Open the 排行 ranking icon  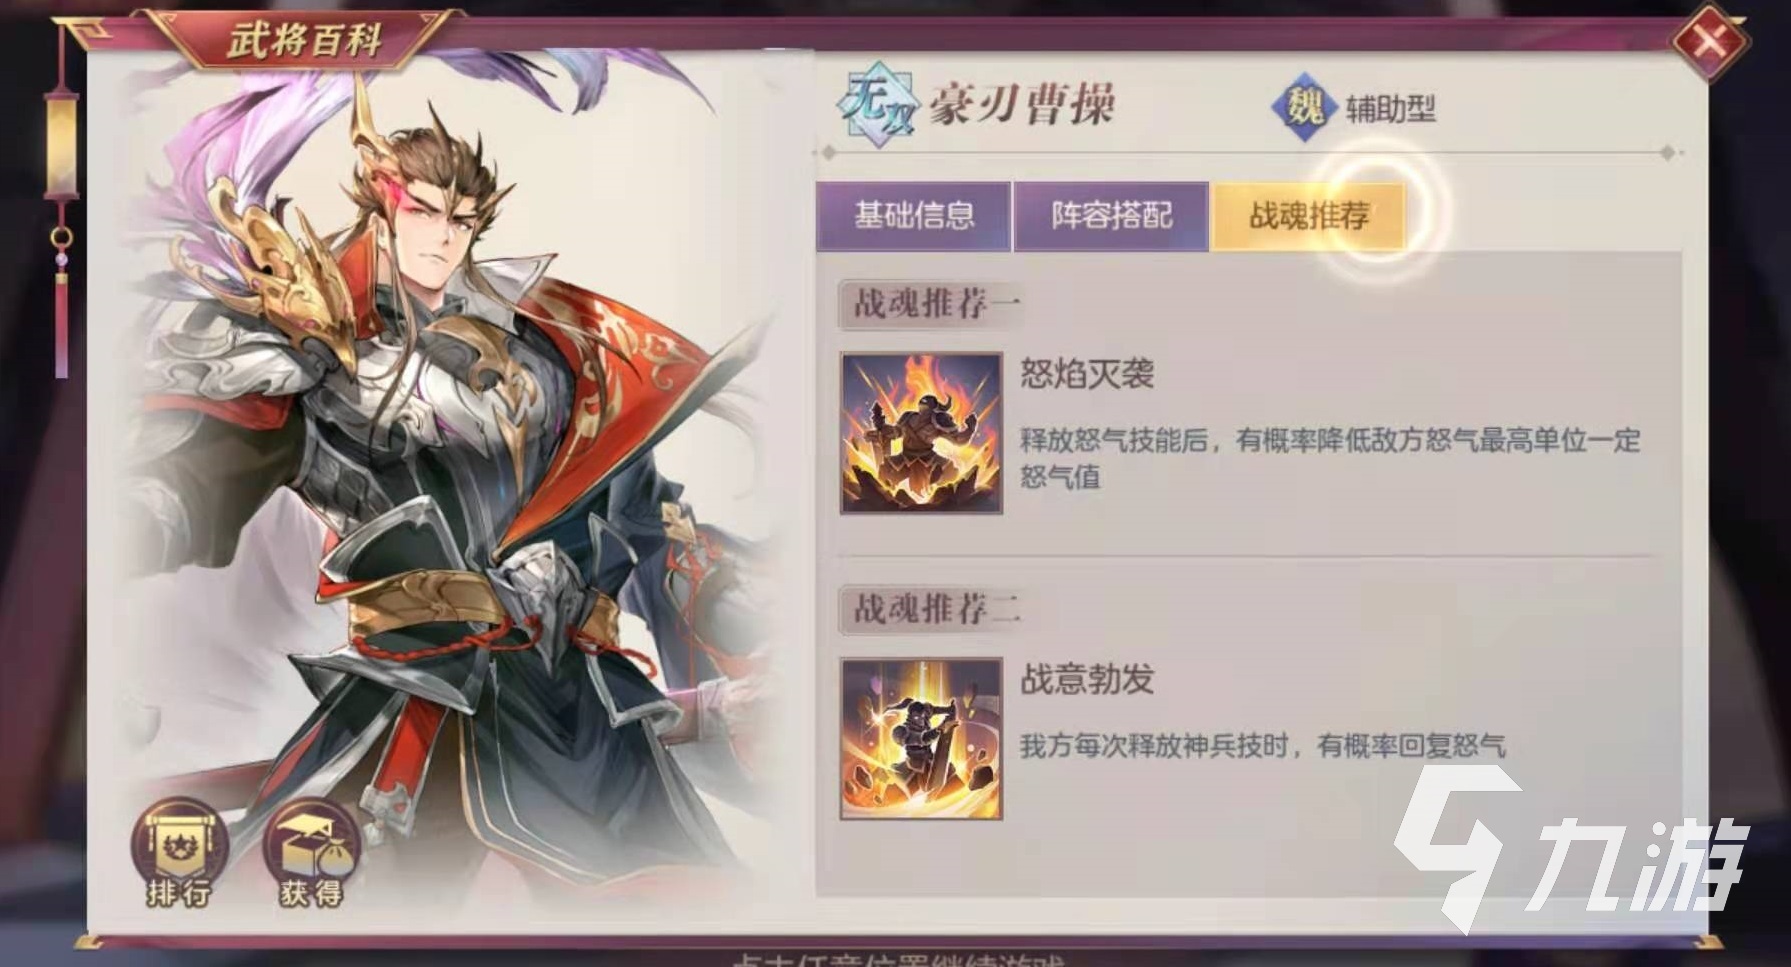179,854
